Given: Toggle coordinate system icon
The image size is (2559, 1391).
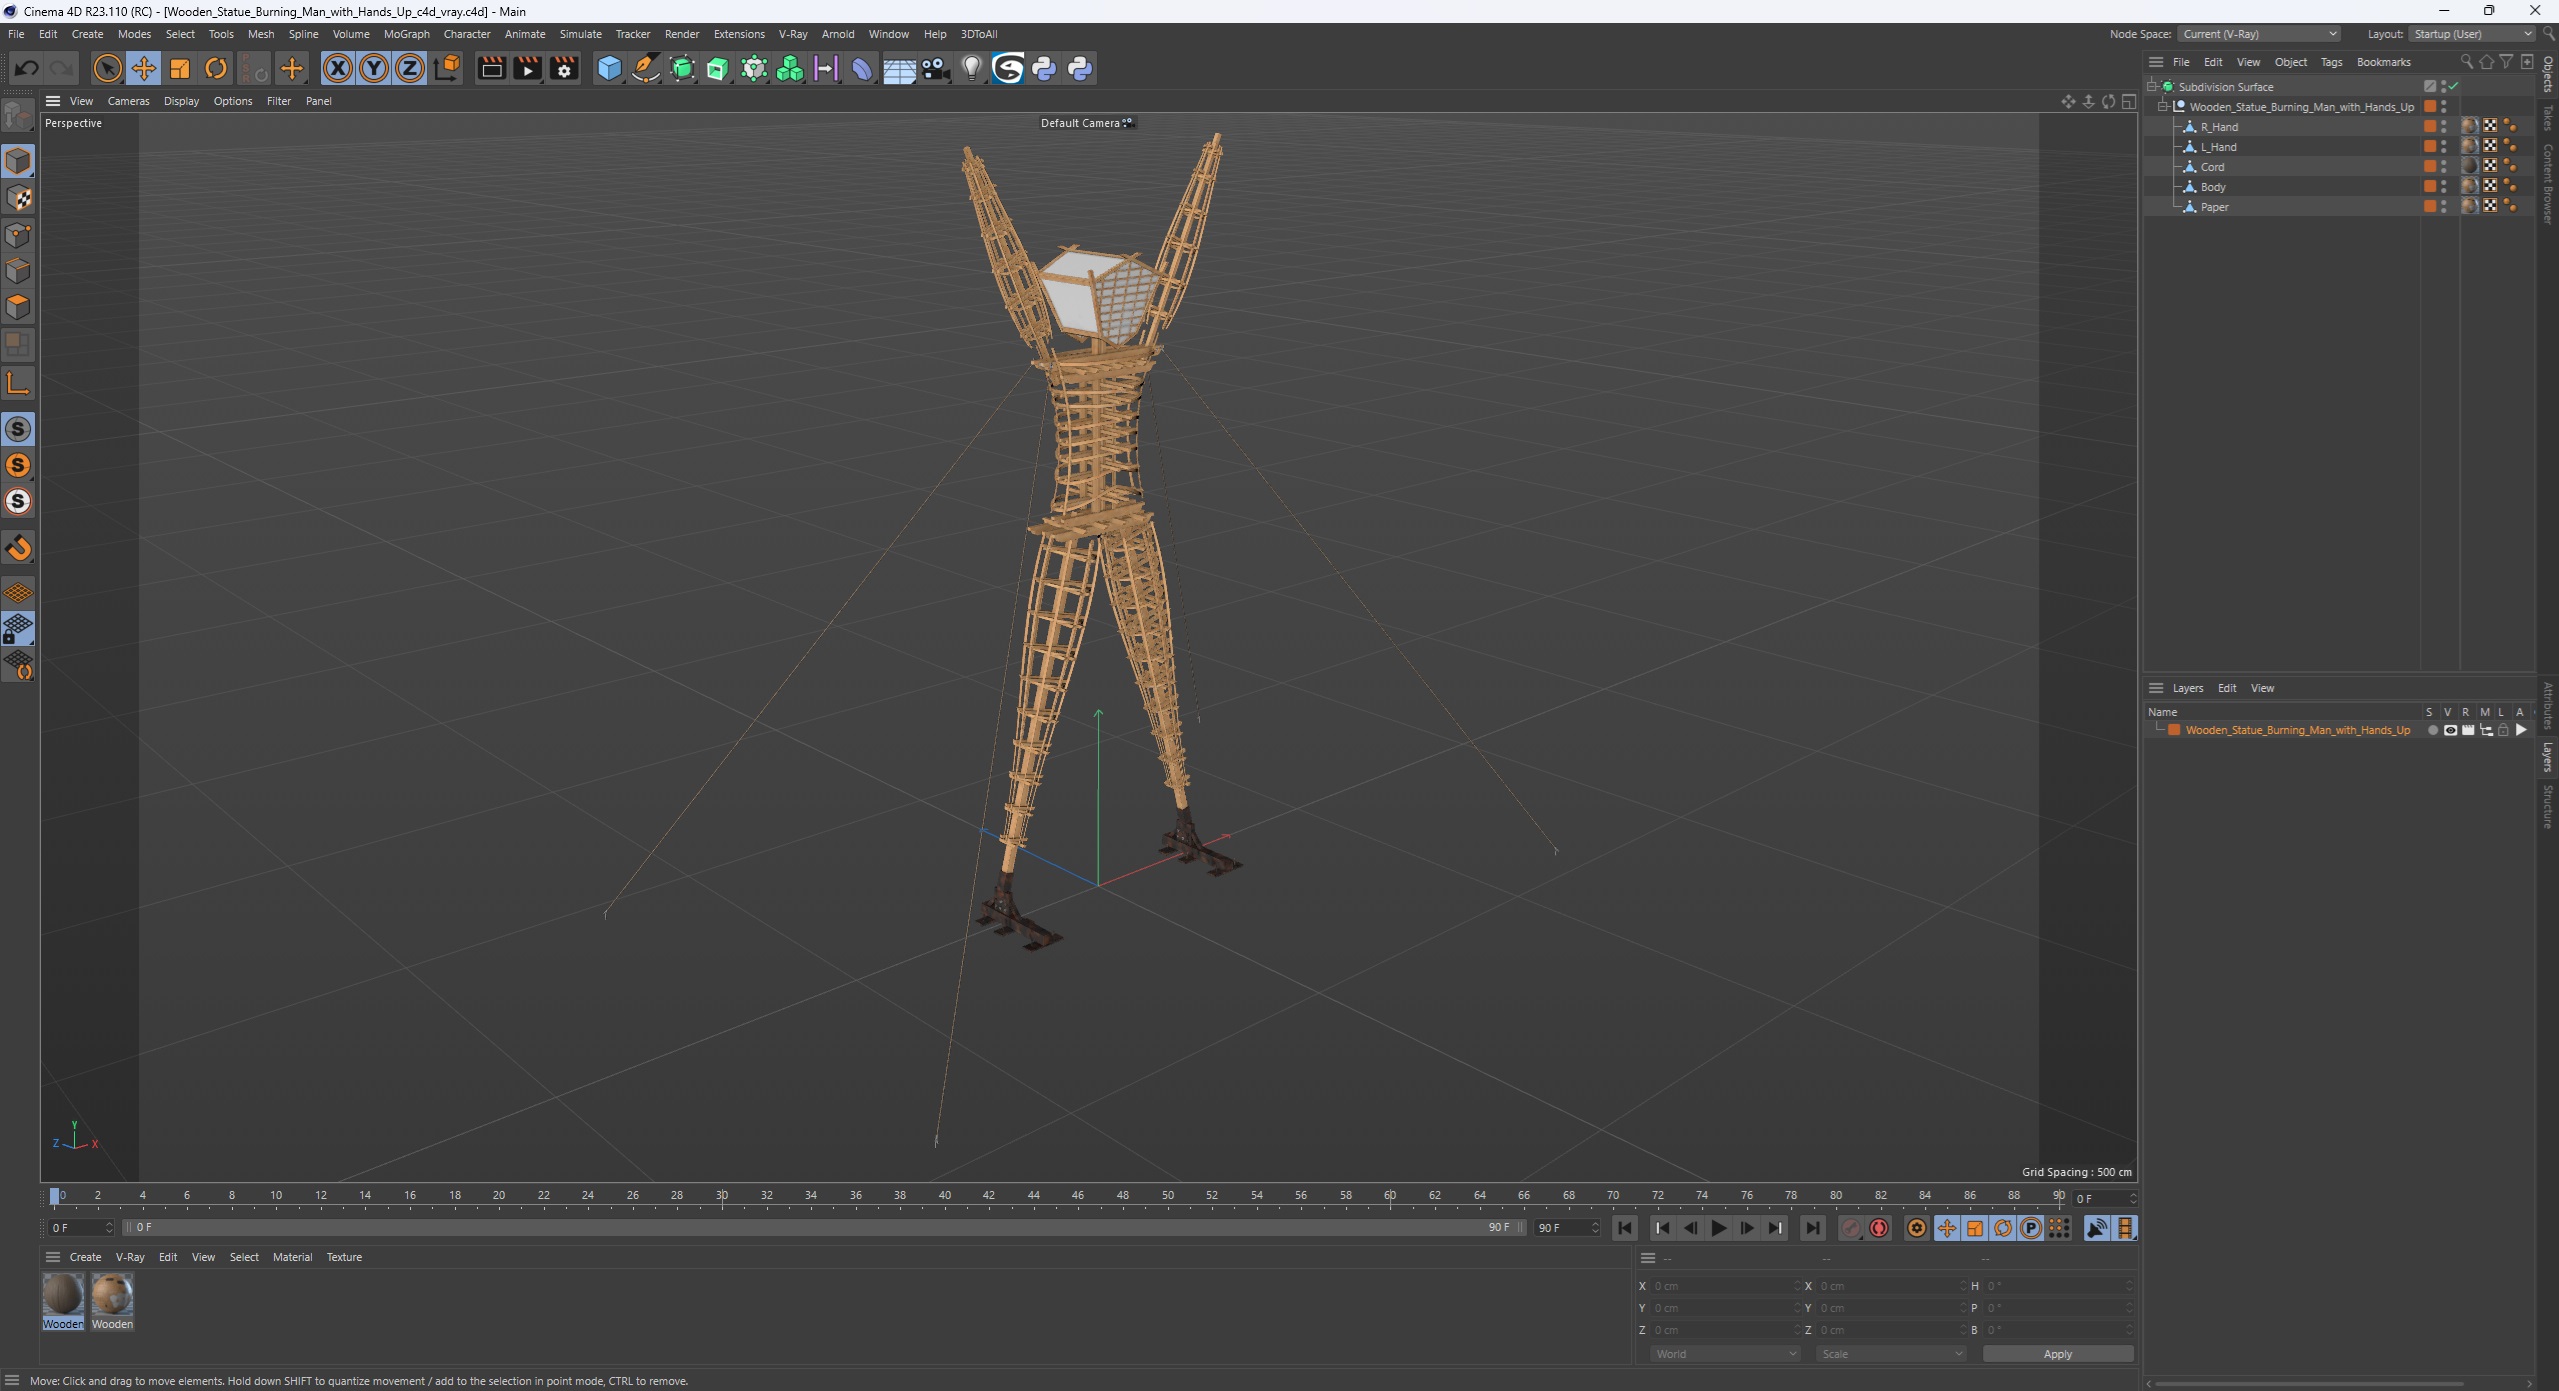Looking at the screenshot, I should click(448, 68).
